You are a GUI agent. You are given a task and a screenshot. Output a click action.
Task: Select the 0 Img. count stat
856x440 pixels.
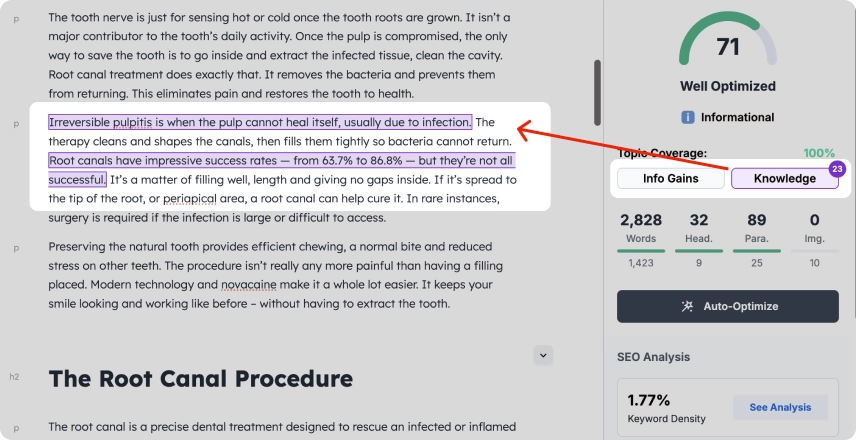tap(814, 227)
